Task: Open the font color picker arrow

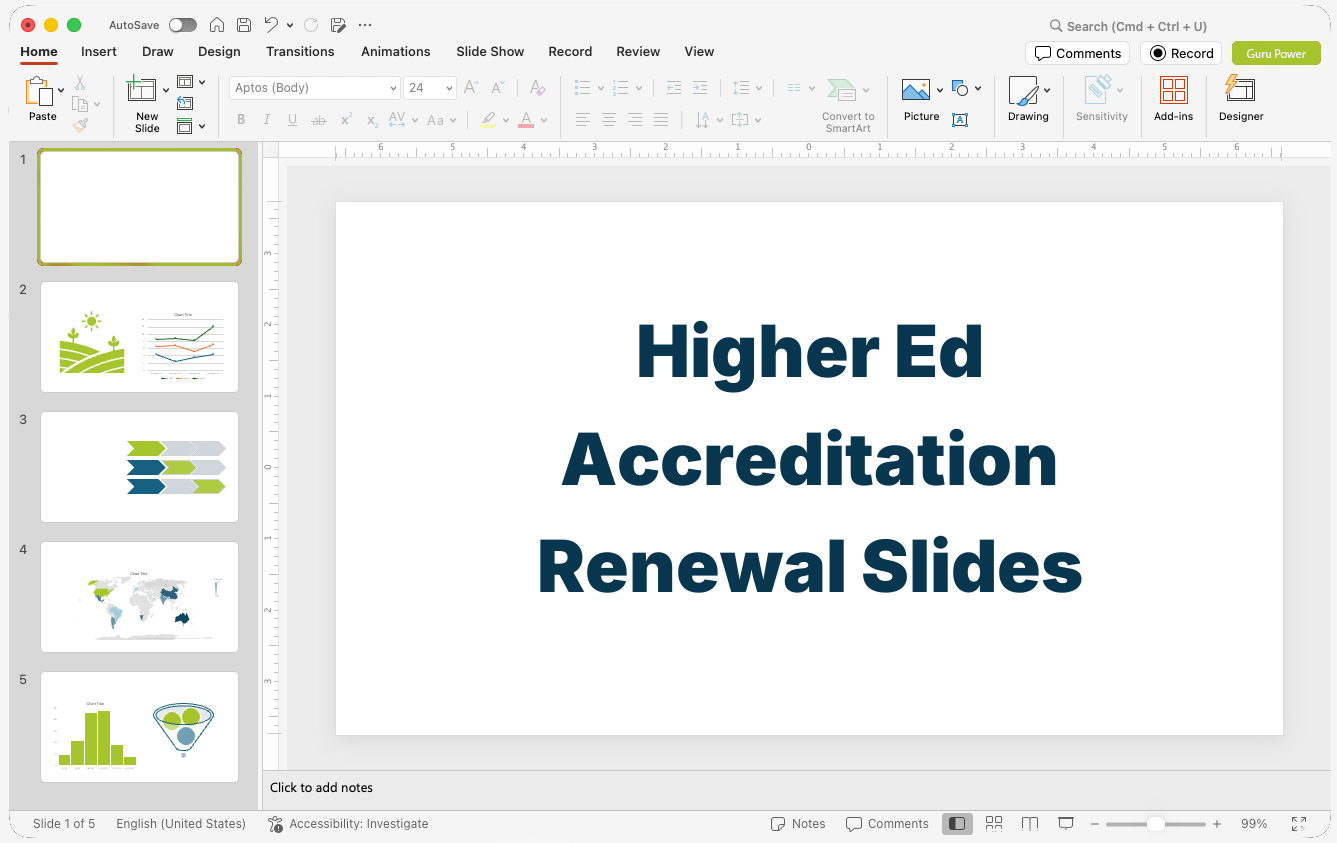Action: [544, 121]
